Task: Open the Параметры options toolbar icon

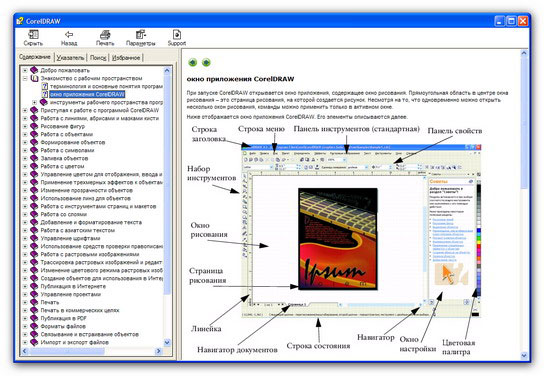Action: pyautogui.click(x=141, y=35)
